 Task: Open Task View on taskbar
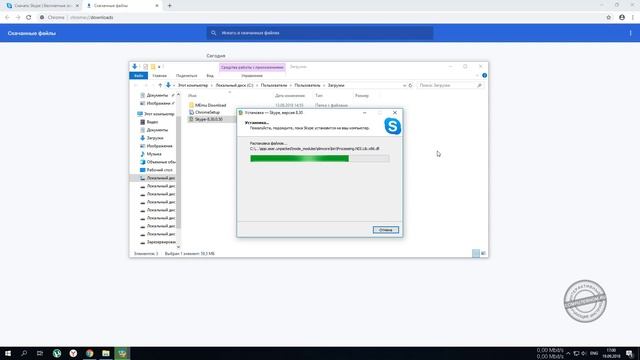pos(40,353)
